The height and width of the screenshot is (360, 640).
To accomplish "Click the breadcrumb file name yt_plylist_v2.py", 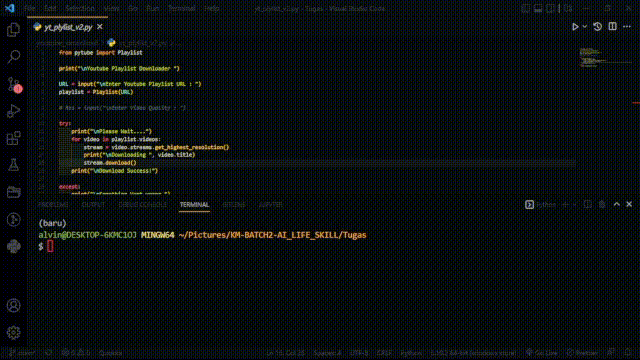I will (142, 43).
